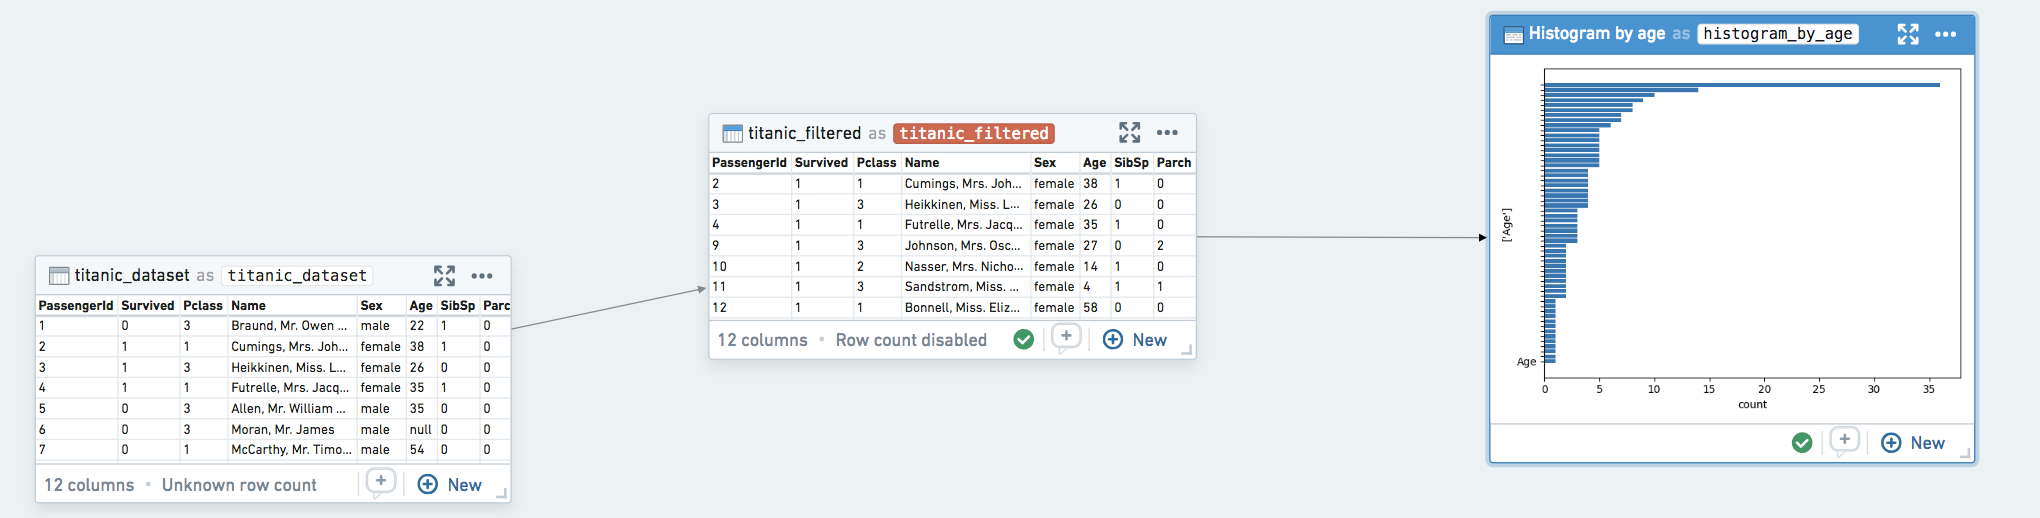Expand titanic_filtered node to fullscreen
The image size is (2040, 518).
(1129, 133)
